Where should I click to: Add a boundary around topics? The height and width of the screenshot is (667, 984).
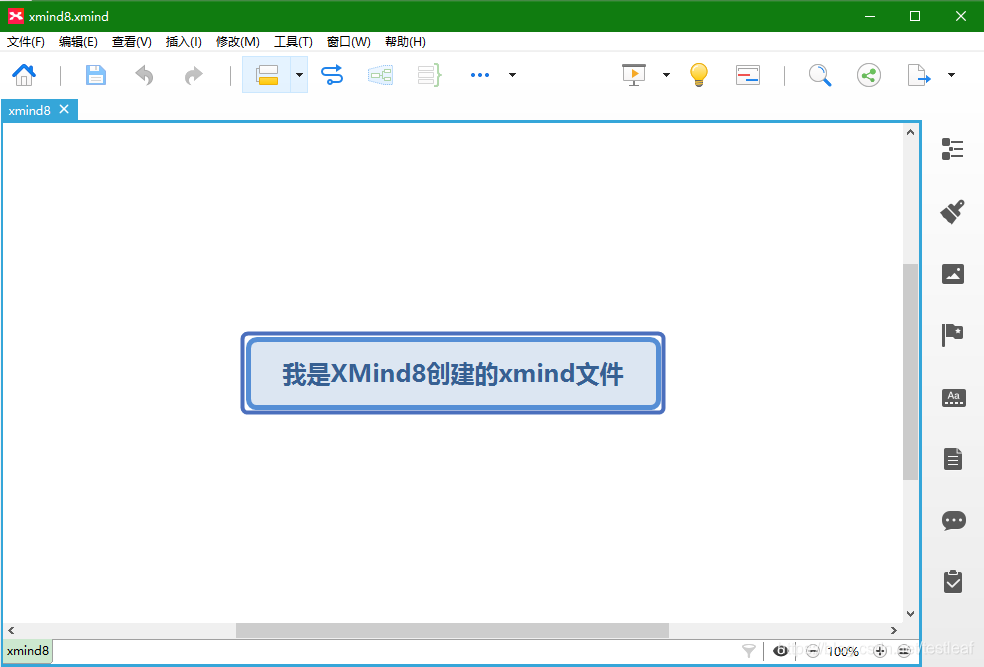point(380,75)
